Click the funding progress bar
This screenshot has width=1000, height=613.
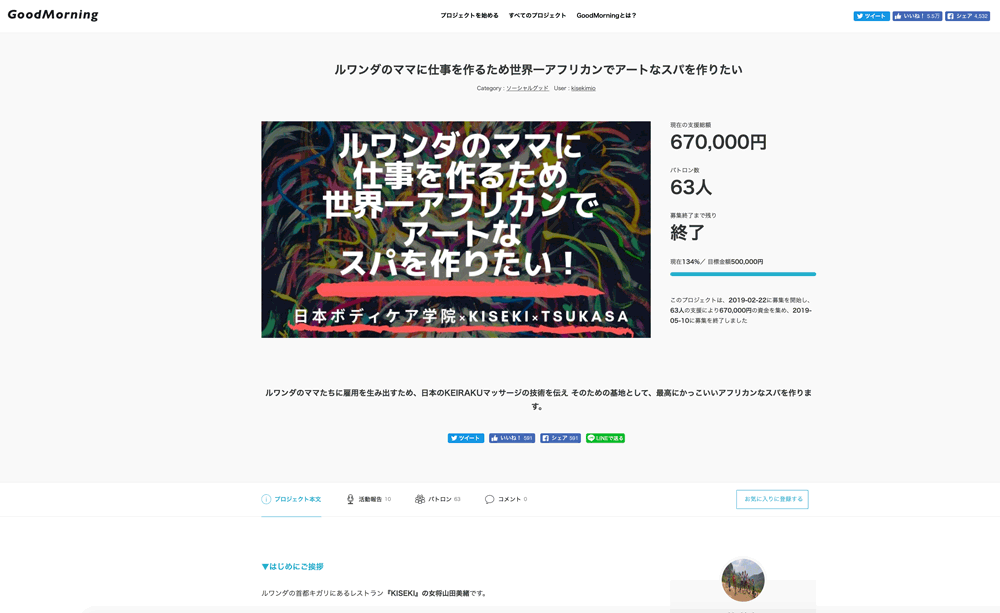[743, 274]
